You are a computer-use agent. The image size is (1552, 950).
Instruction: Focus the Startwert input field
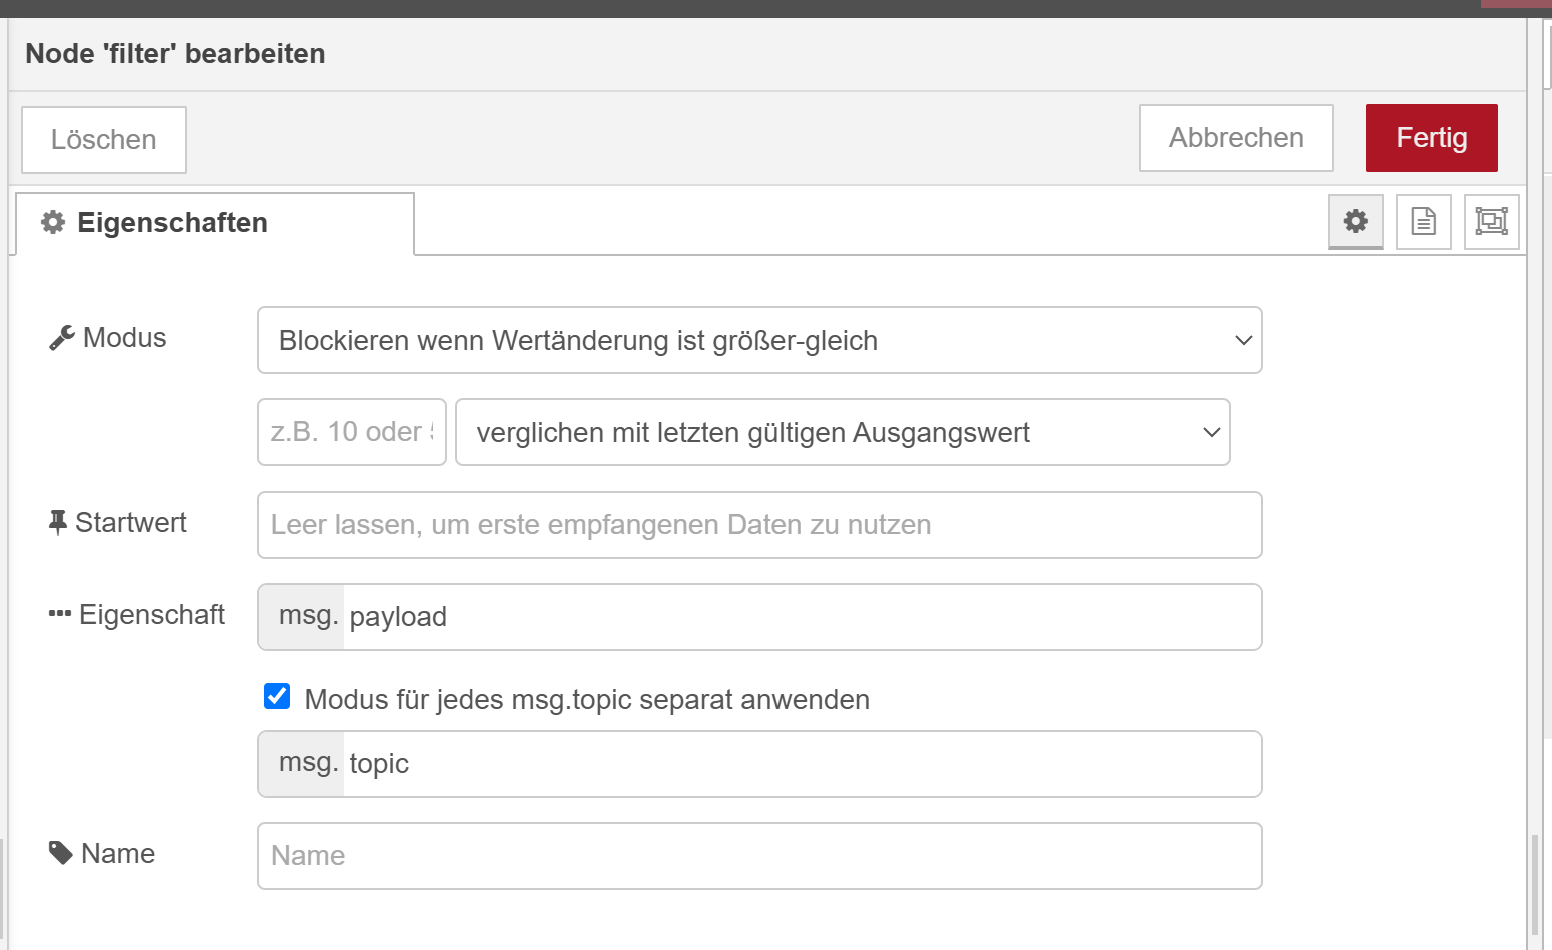[760, 525]
